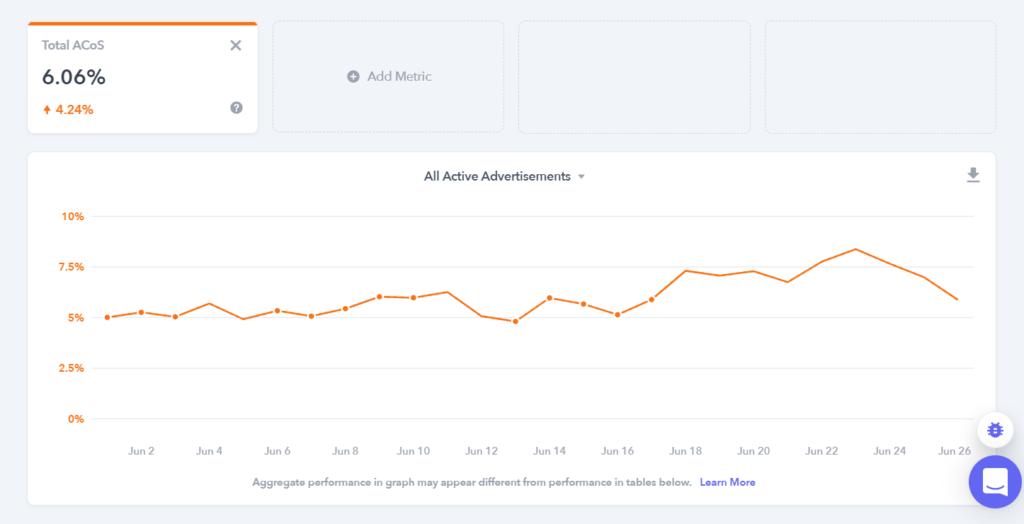Open the bug report button

995,429
